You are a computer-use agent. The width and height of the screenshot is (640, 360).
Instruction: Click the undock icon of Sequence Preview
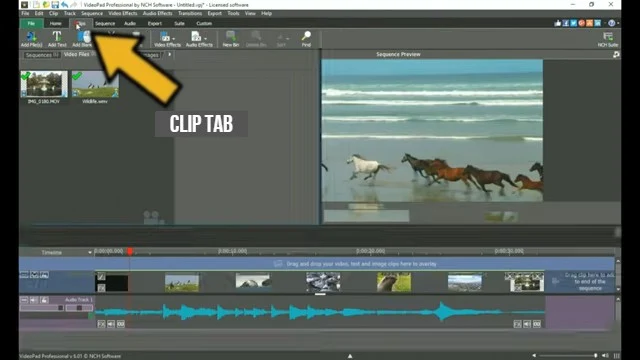coord(616,54)
